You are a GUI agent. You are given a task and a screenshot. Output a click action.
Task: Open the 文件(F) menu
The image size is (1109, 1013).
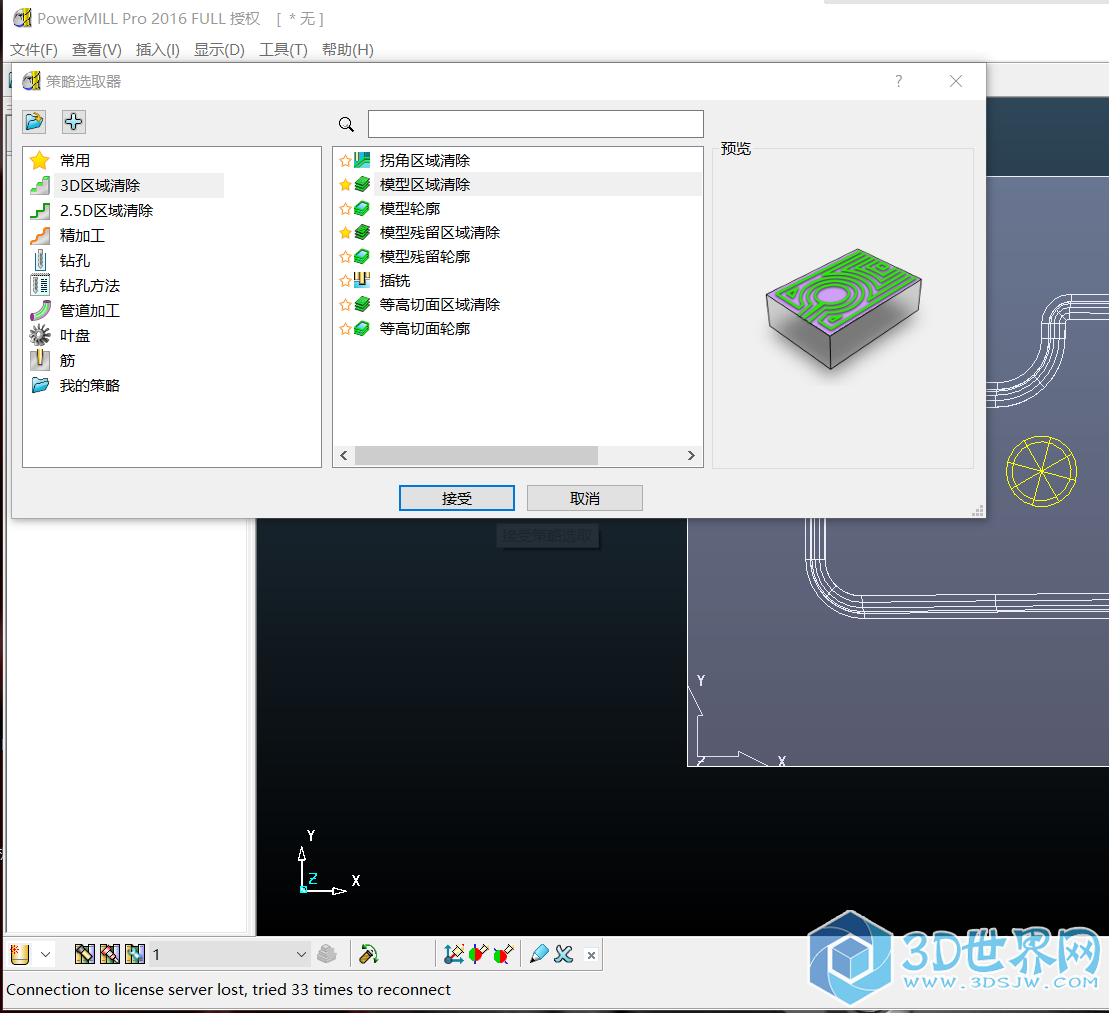34,50
